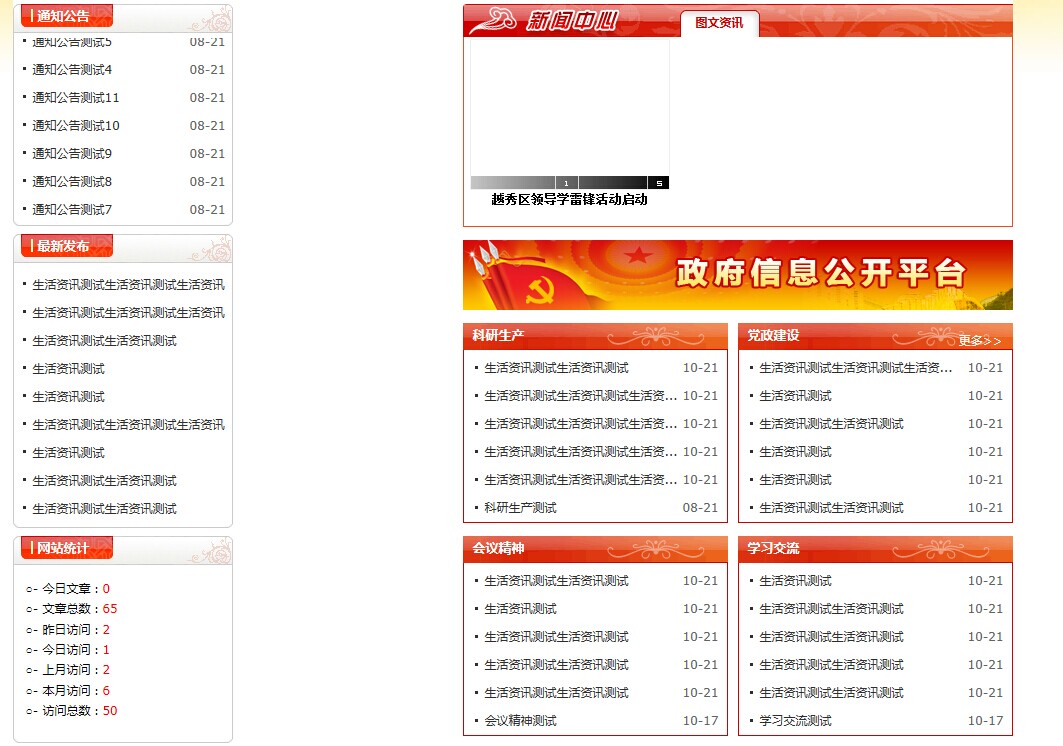The width and height of the screenshot is (1063, 746).
Task: Switch to the 图文资讯 tab
Action: (719, 23)
